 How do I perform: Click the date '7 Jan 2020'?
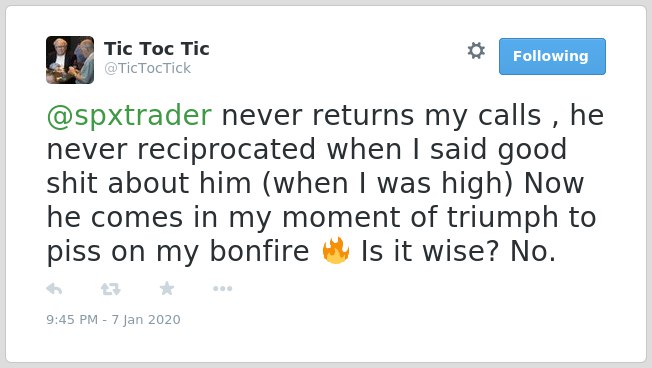pyautogui.click(x=146, y=320)
